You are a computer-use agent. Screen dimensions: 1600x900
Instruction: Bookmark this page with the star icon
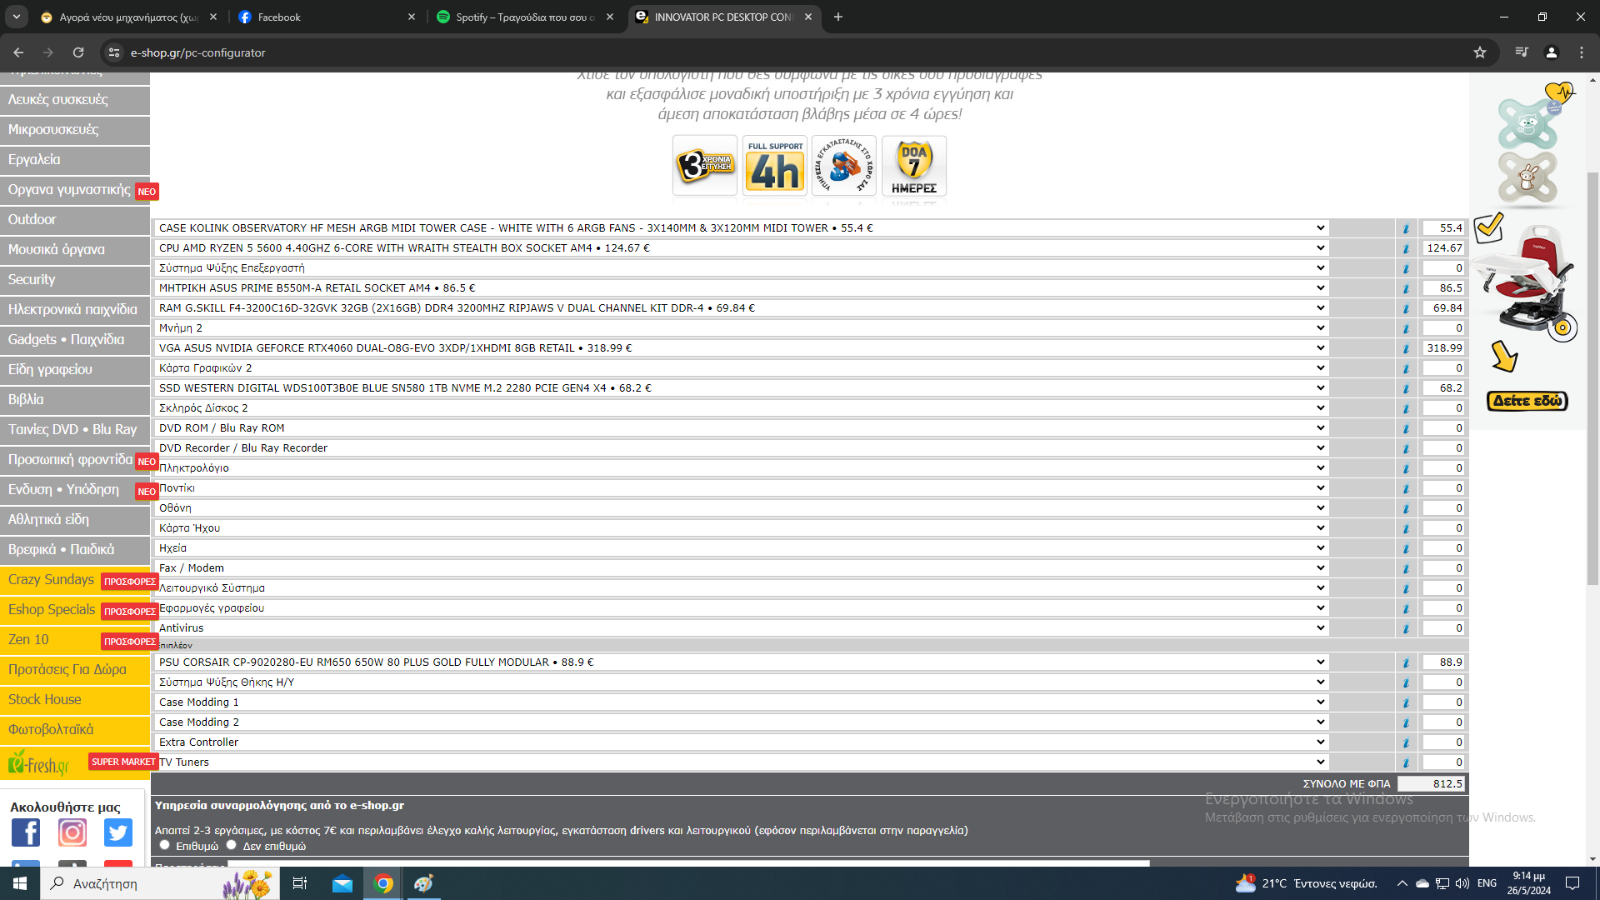point(1480,52)
